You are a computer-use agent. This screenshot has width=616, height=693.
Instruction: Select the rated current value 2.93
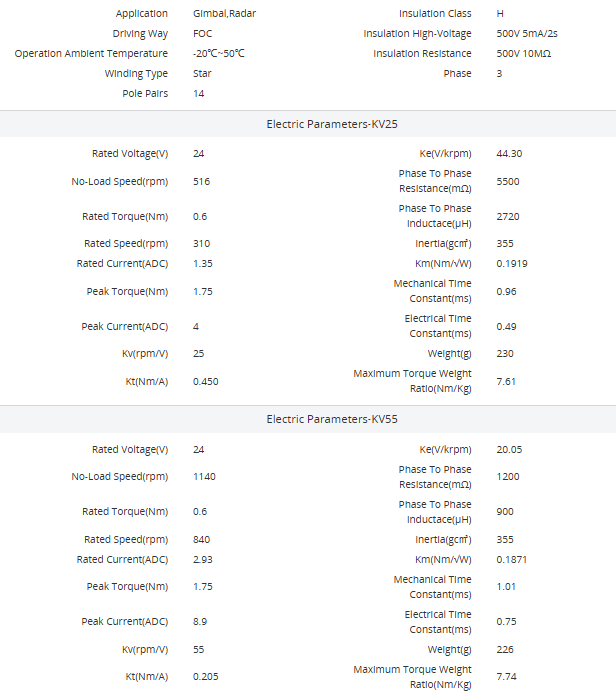(203, 560)
